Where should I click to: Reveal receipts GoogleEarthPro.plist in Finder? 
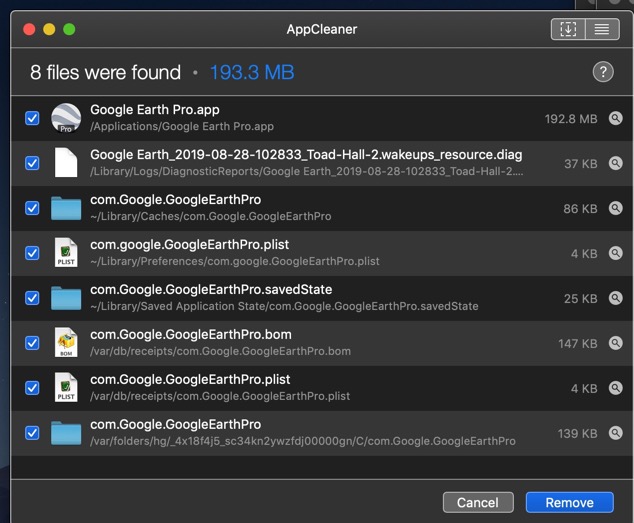tap(615, 388)
